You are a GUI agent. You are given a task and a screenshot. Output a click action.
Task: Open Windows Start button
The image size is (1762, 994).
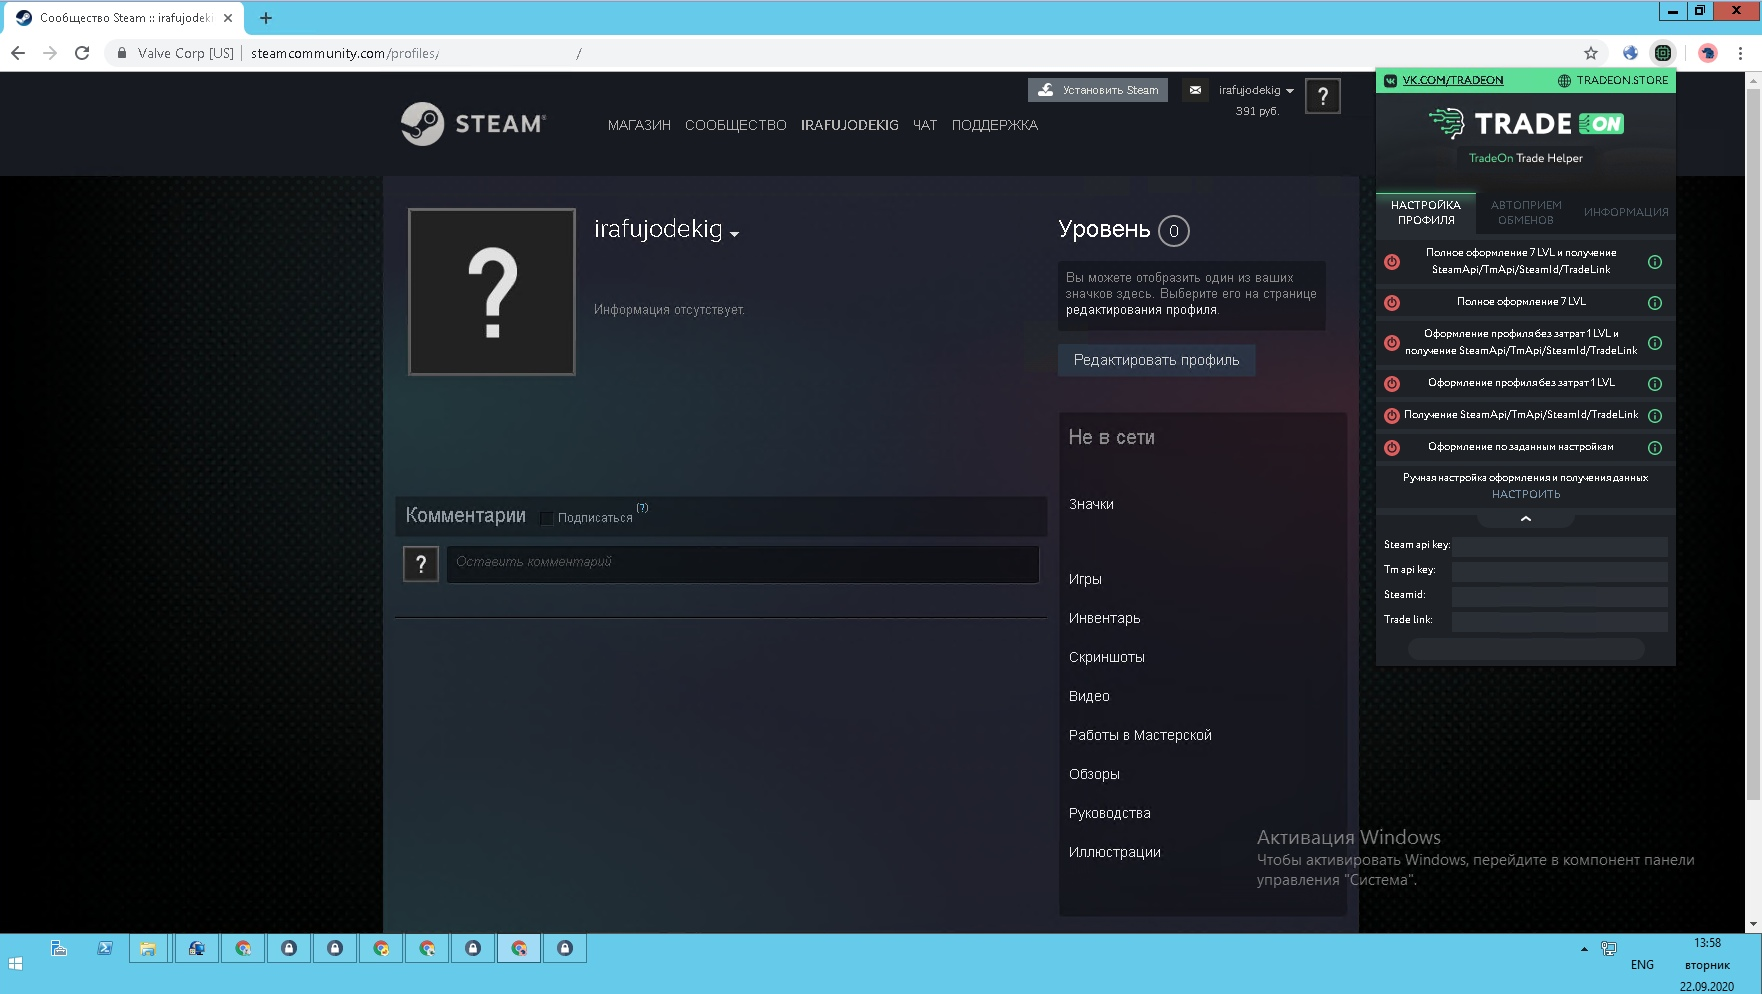point(15,964)
